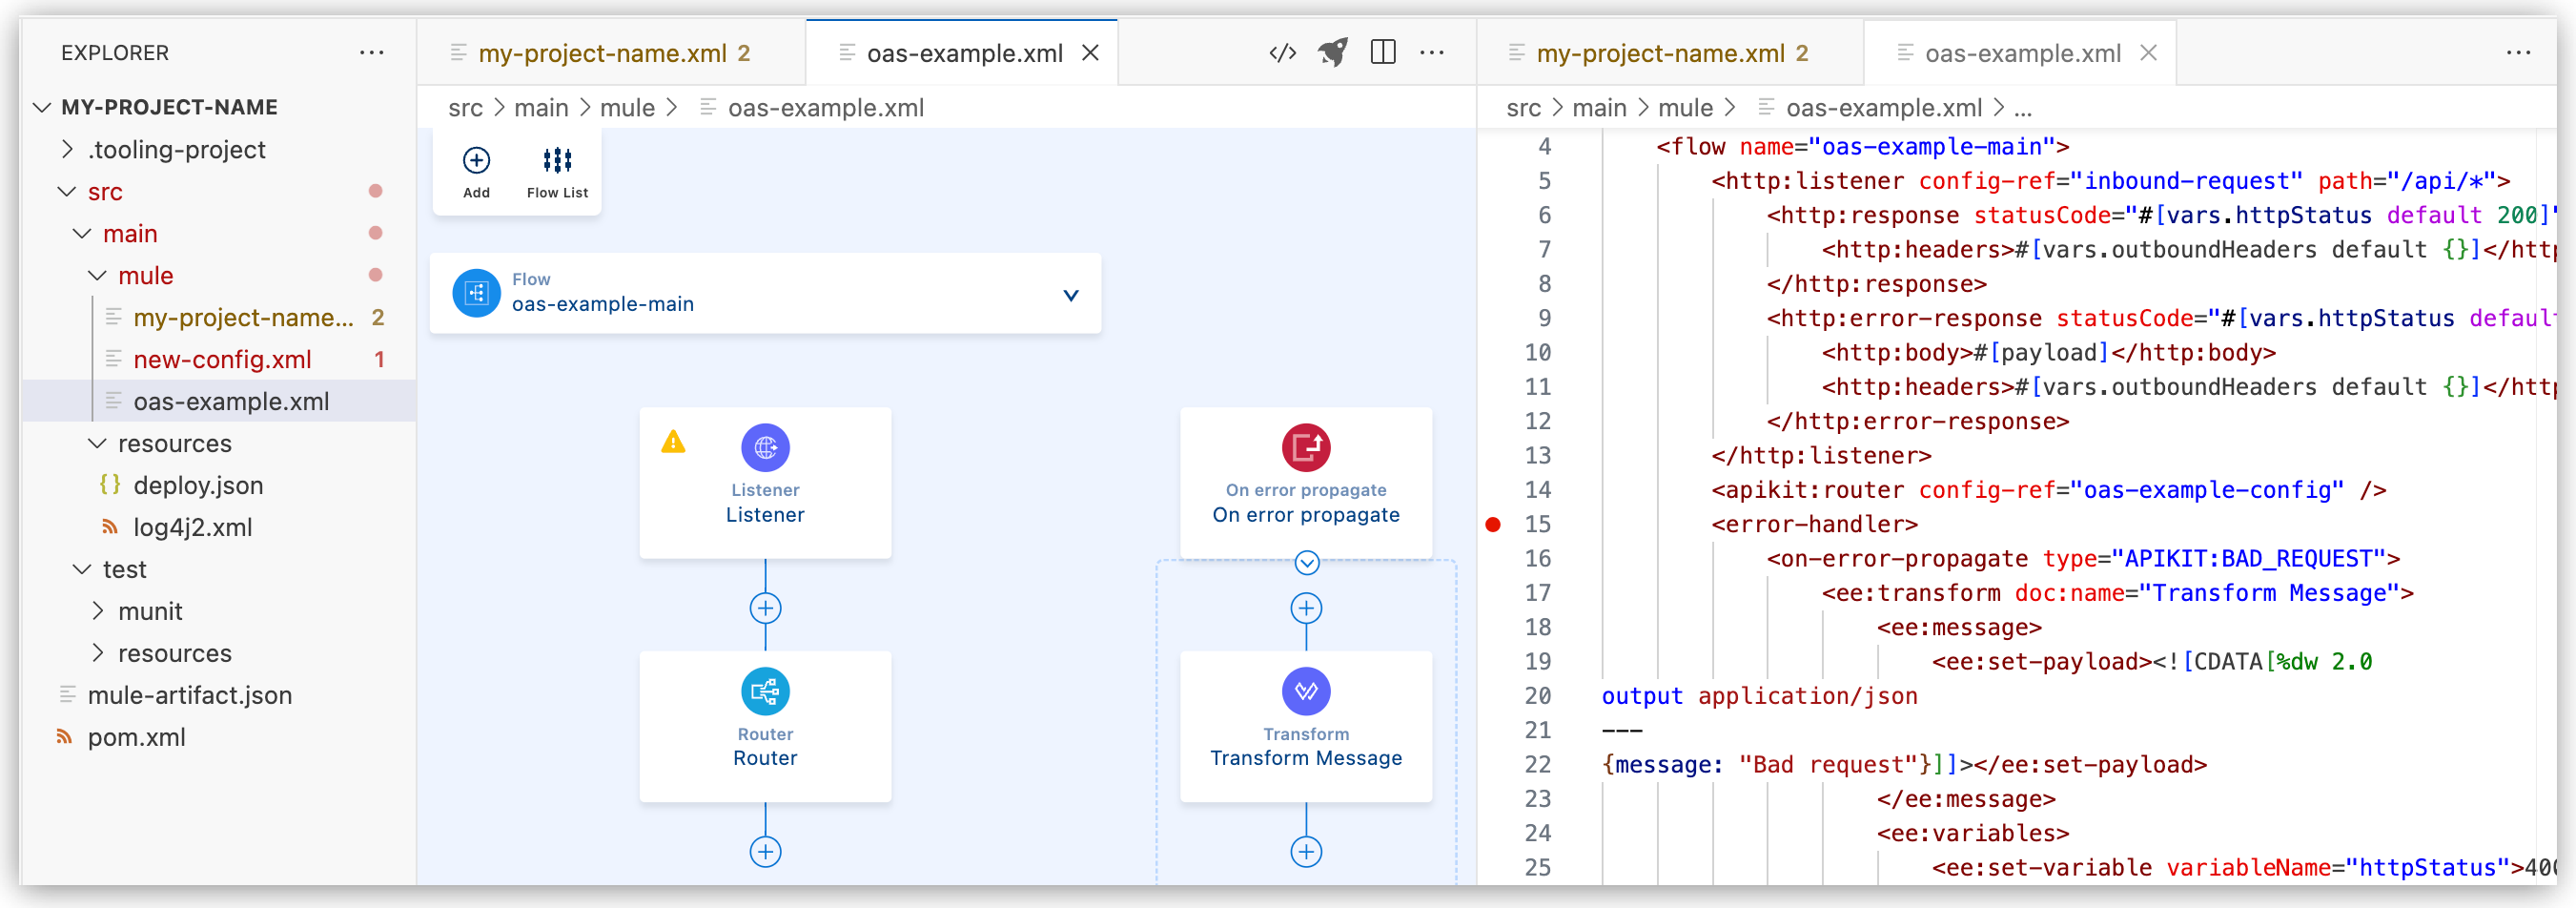This screenshot has height=908, width=2576.
Task: Open XML source view using the code icon
Action: 1283,52
